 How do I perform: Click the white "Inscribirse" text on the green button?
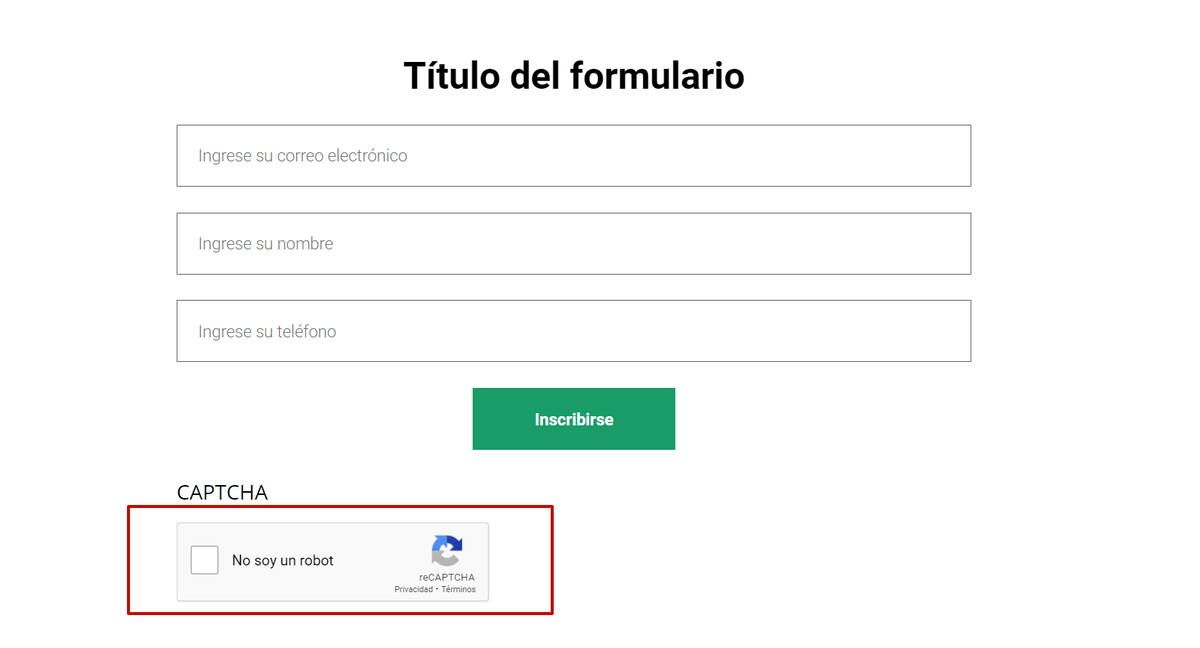574,420
